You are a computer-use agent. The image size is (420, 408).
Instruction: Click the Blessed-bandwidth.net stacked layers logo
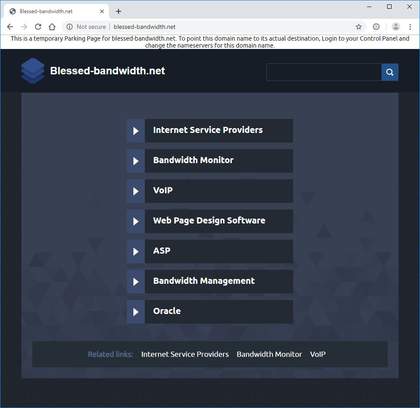(x=32, y=71)
